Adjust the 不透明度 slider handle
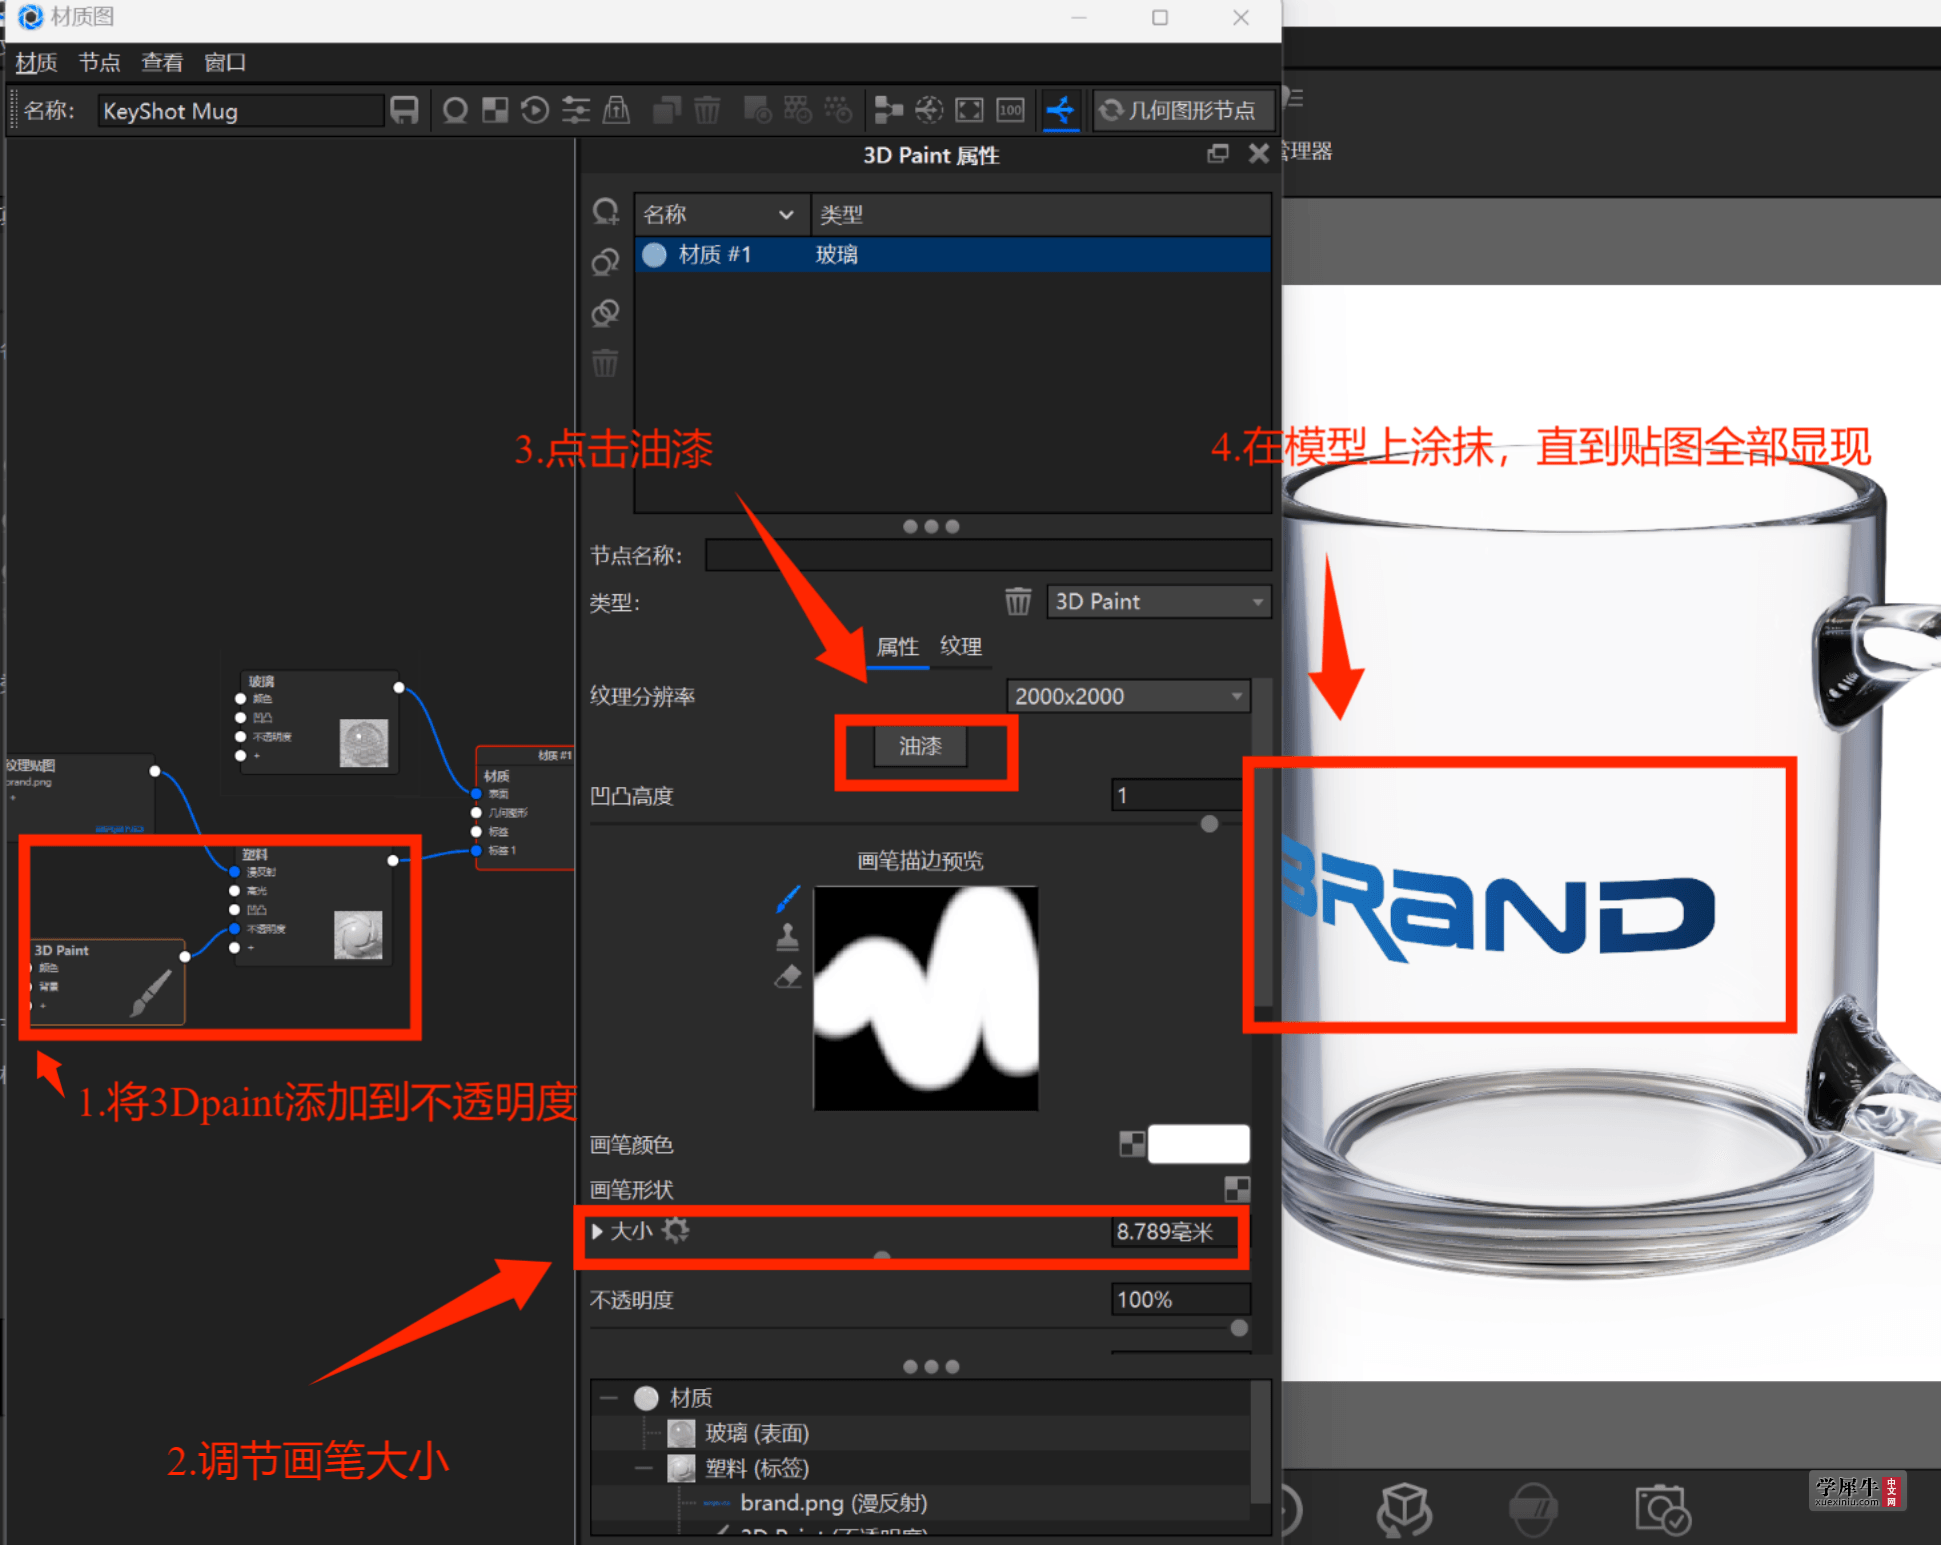Screen dimensions: 1941x1545 (x=1239, y=1328)
